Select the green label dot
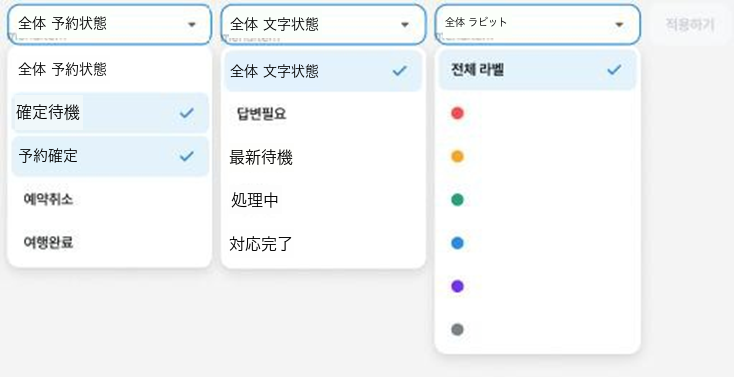734x377 pixels. [x=457, y=200]
